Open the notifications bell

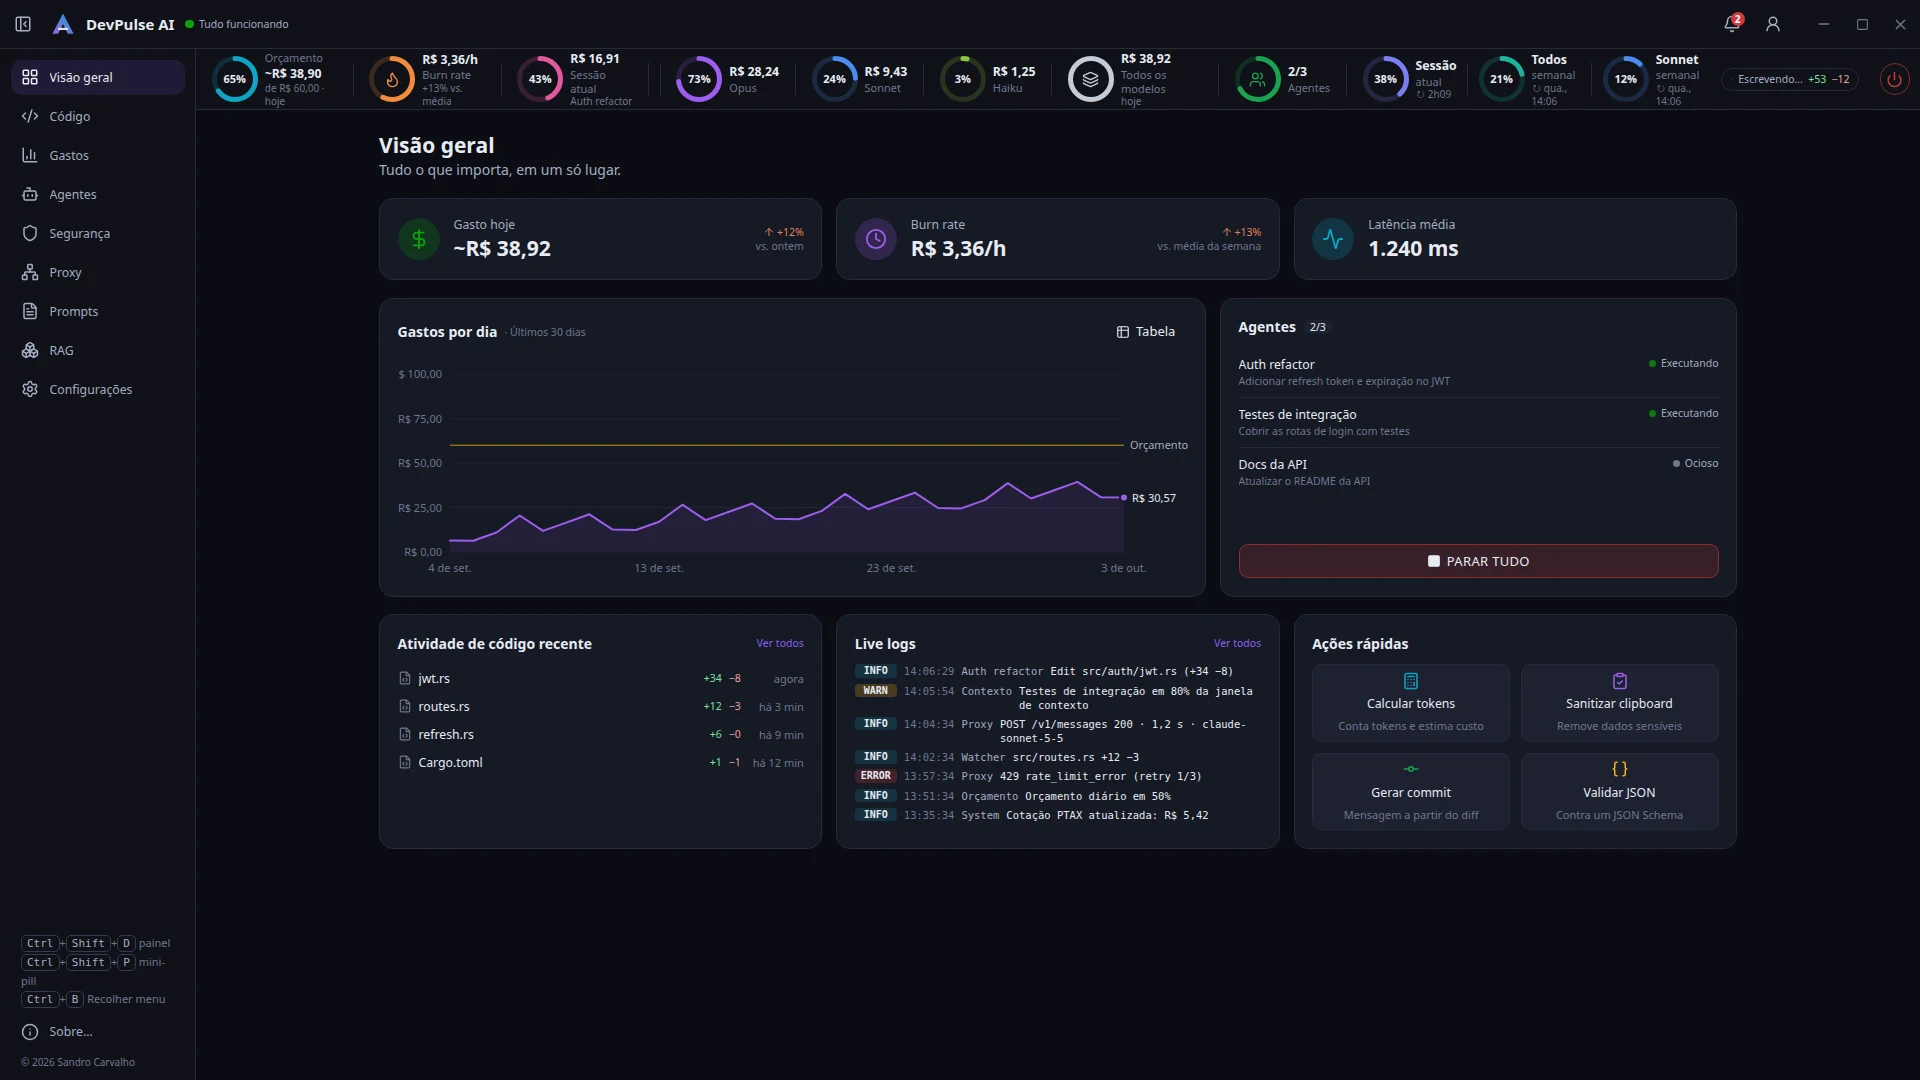coord(1732,24)
